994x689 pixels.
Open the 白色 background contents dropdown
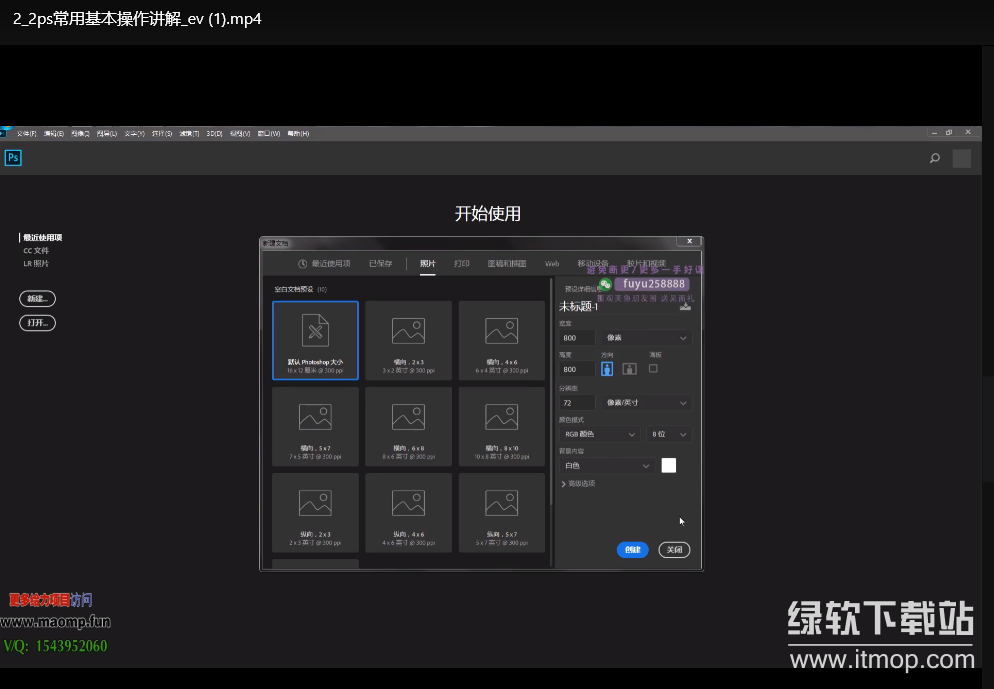[x=606, y=466]
